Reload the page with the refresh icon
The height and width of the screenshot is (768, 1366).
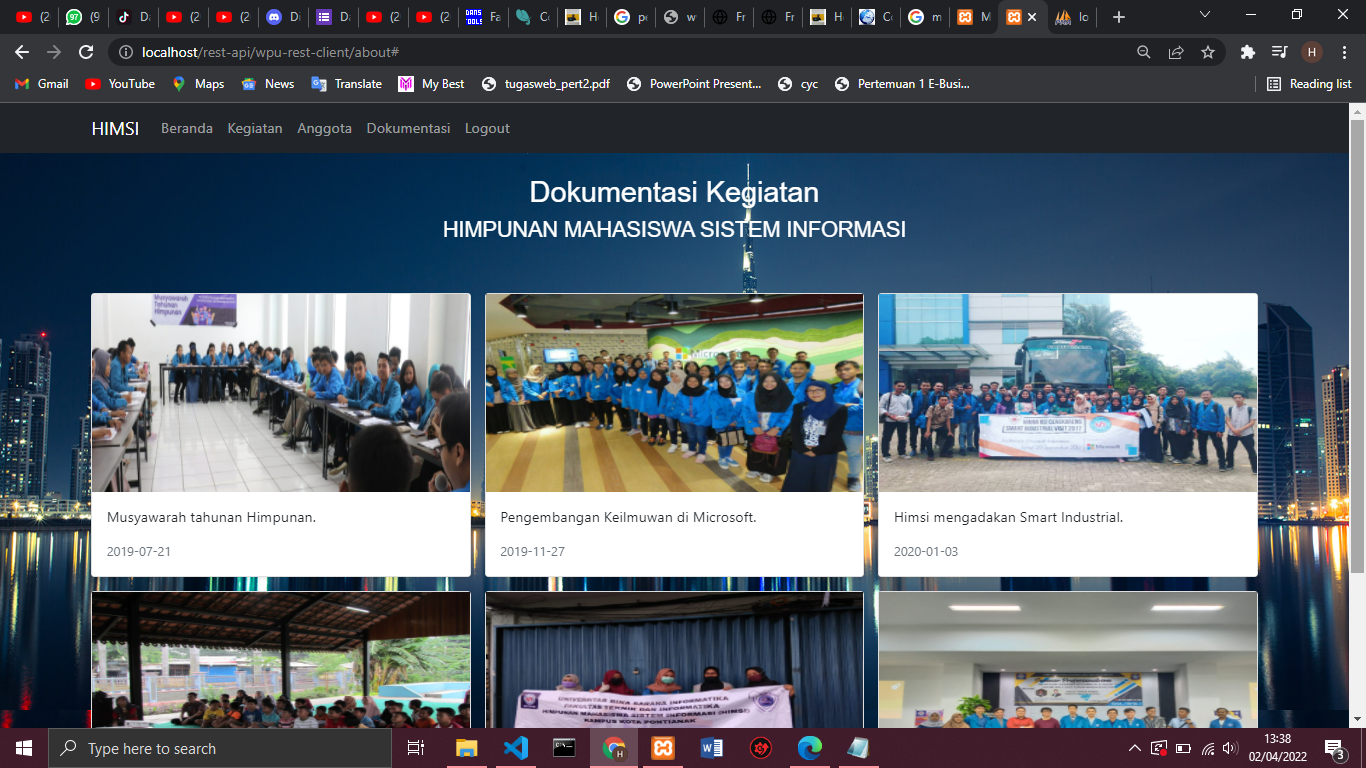[x=86, y=52]
